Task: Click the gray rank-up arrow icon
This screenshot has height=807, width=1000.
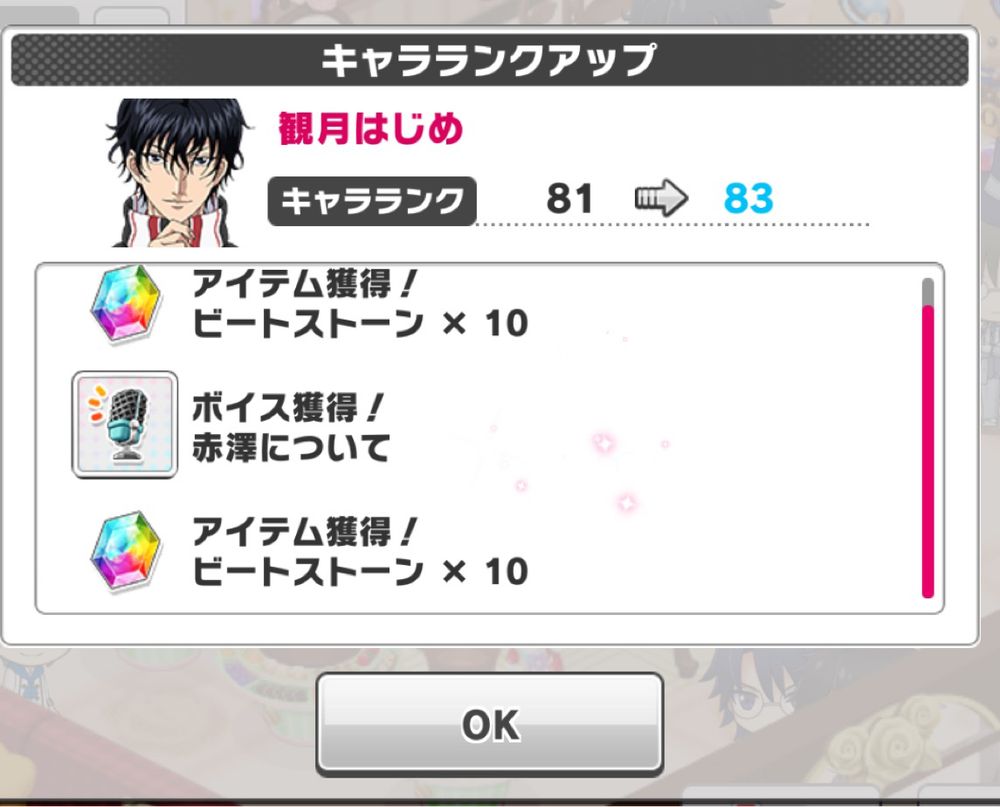Action: coord(661,198)
